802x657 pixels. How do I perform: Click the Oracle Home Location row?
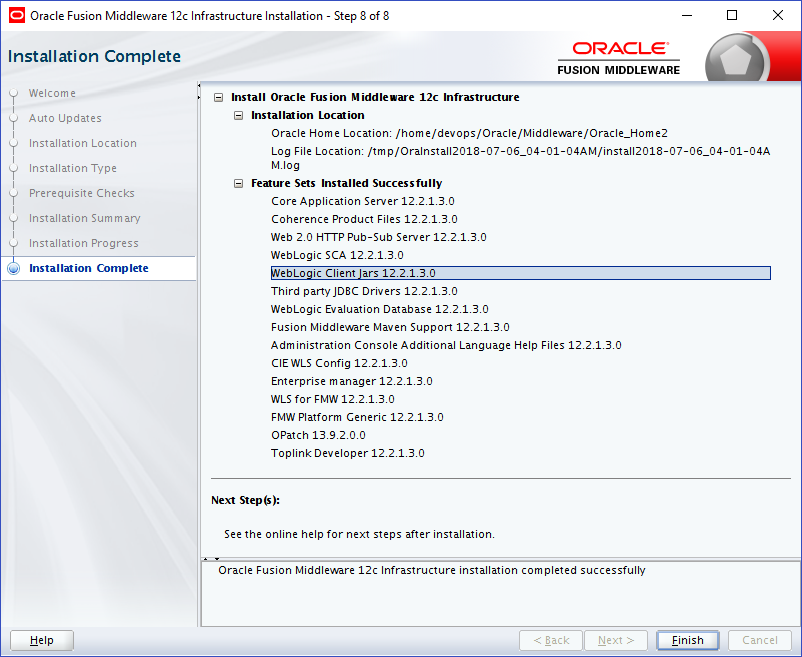click(470, 133)
